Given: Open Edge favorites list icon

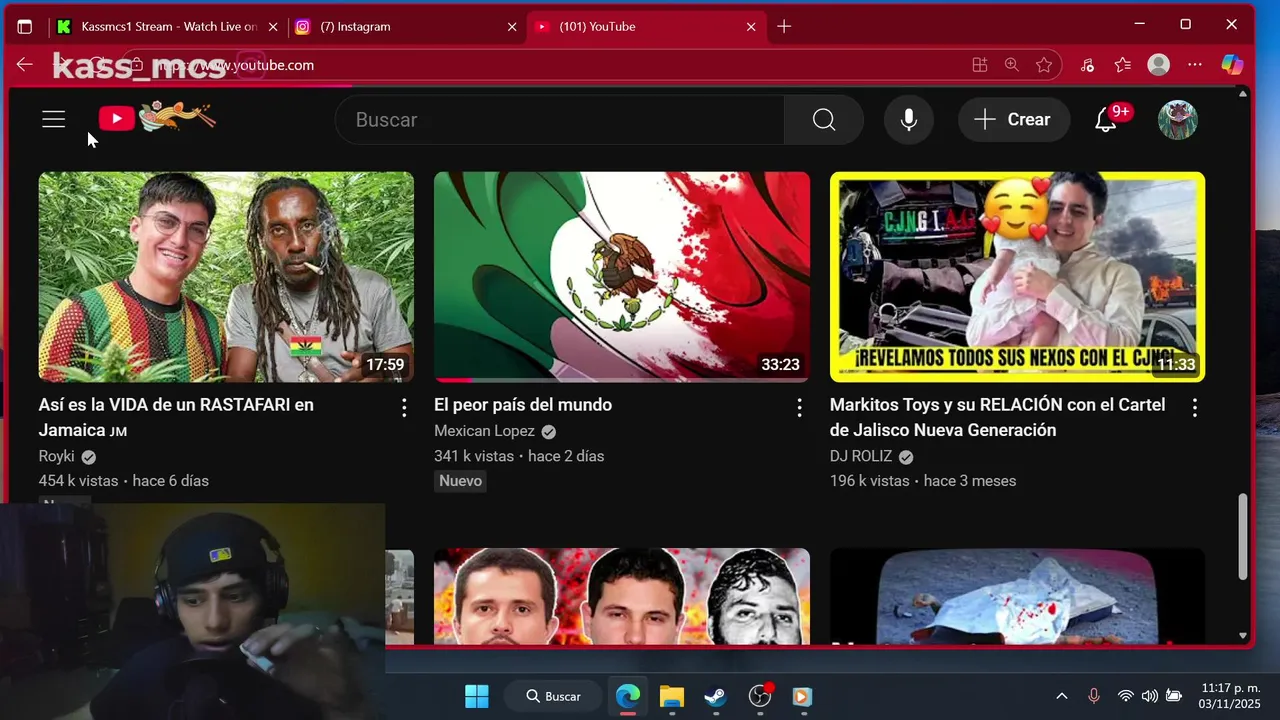Looking at the screenshot, I should point(1123,65).
